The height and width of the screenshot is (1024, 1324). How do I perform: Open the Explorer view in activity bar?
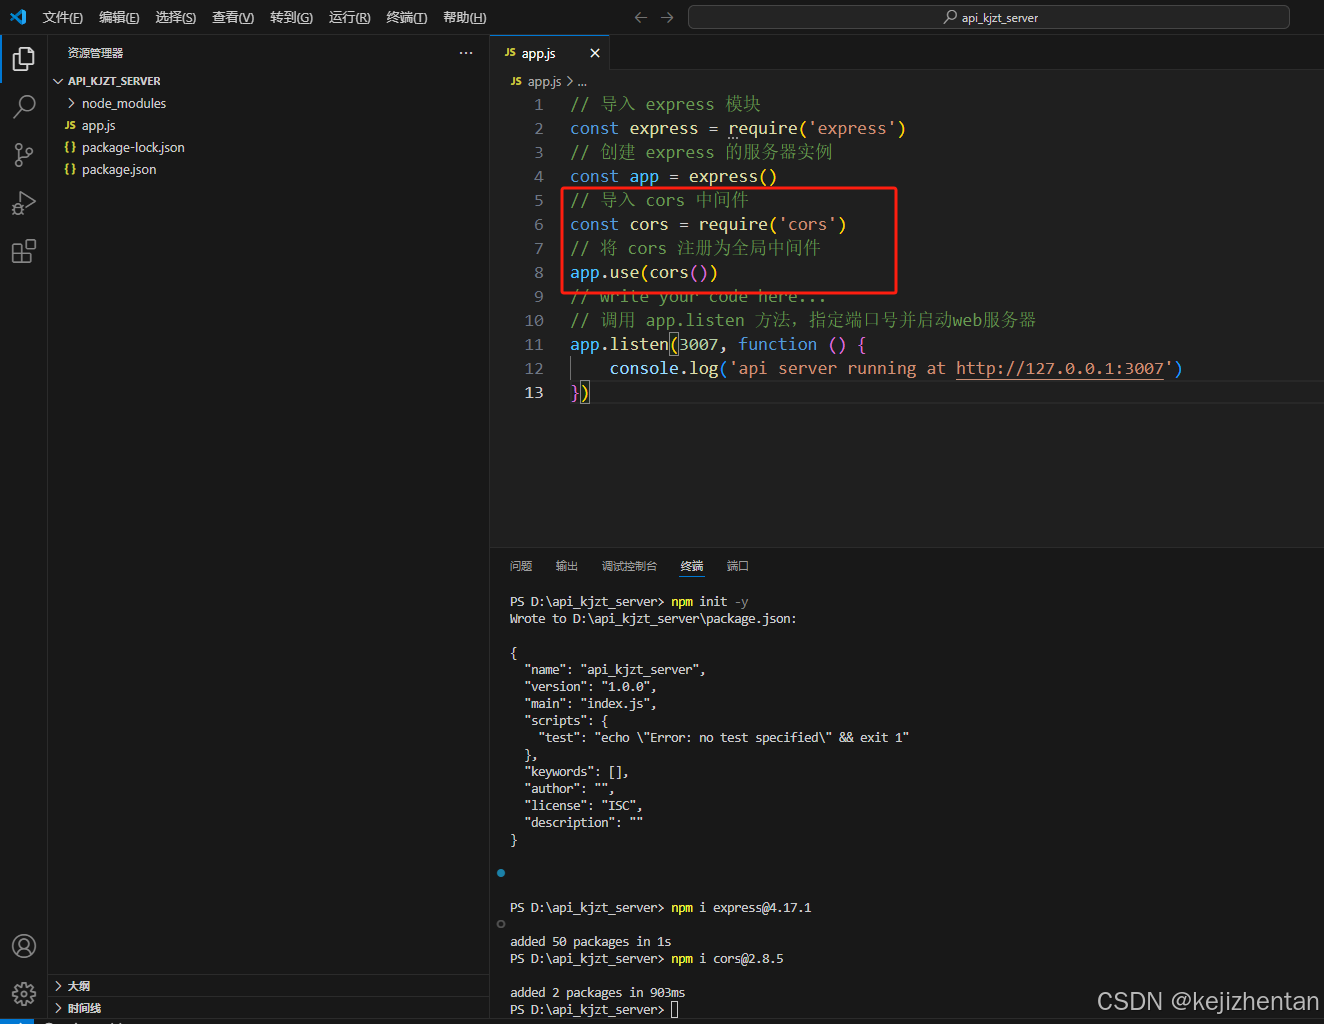click(x=24, y=59)
